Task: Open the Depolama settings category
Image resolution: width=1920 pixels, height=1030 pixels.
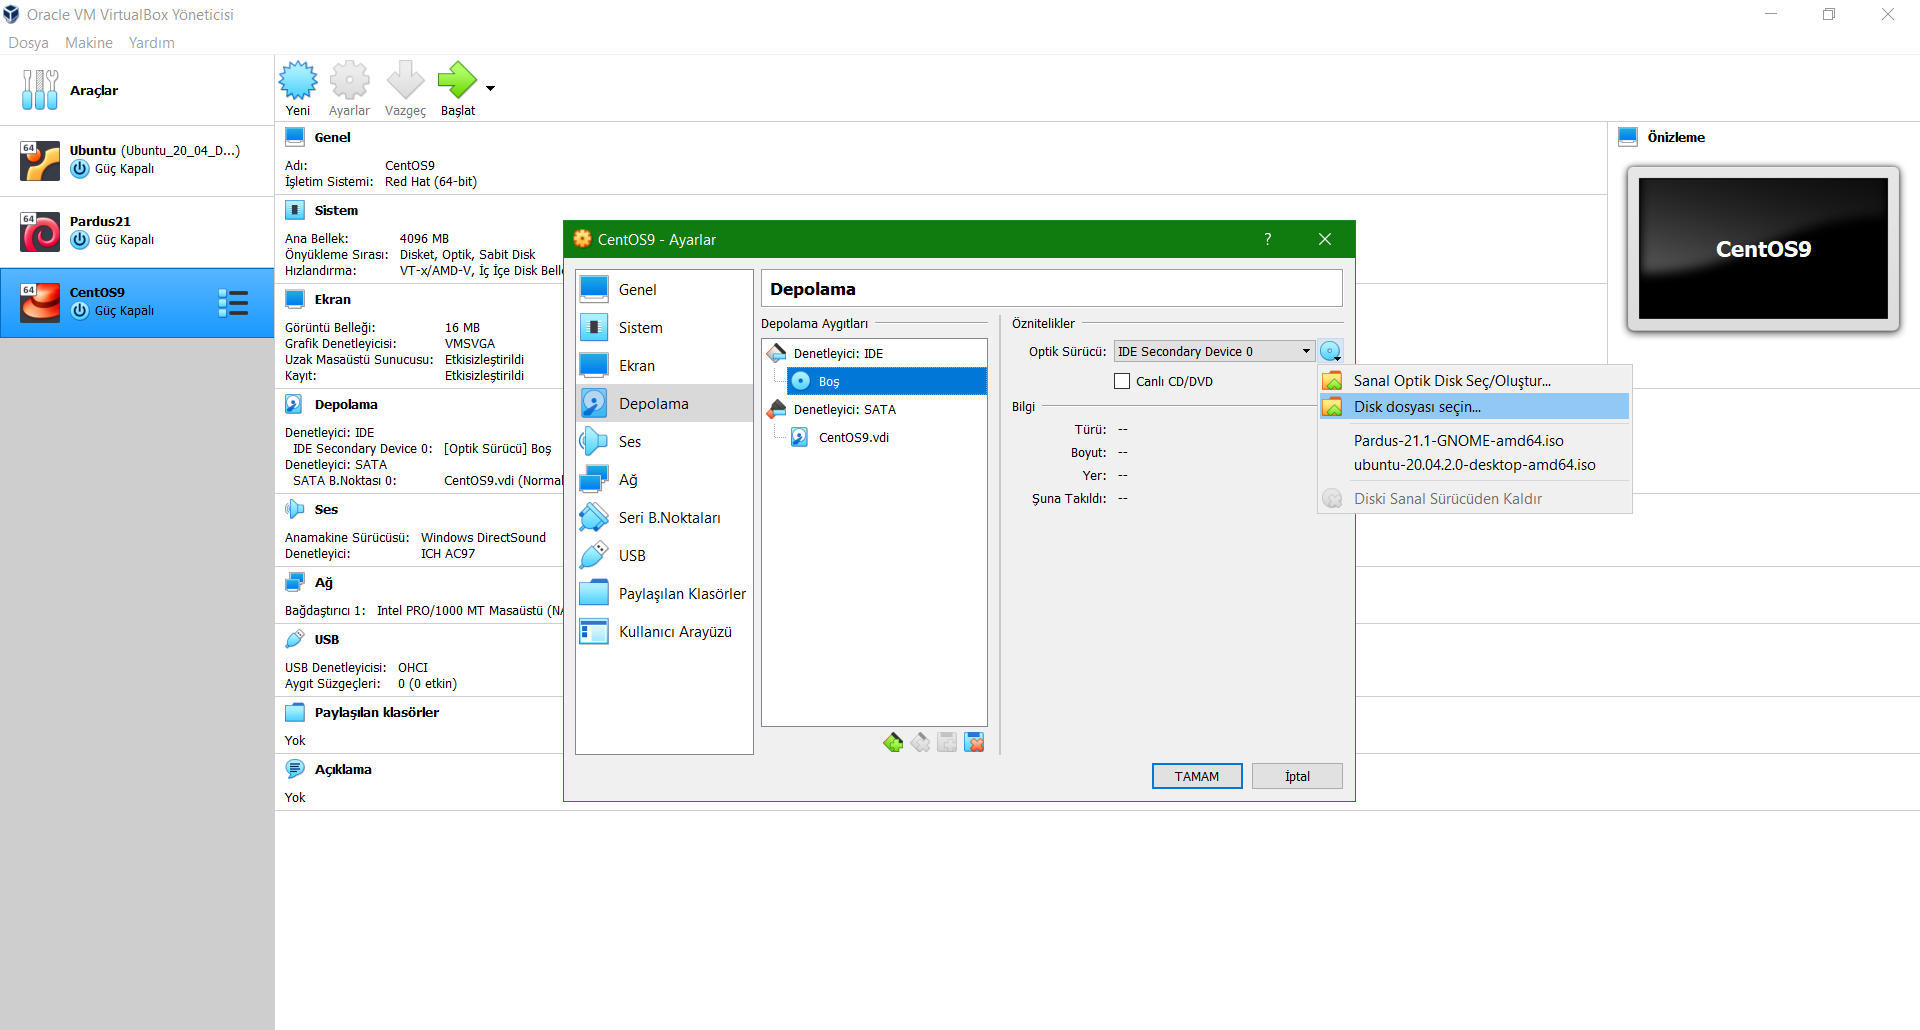Action: point(664,403)
